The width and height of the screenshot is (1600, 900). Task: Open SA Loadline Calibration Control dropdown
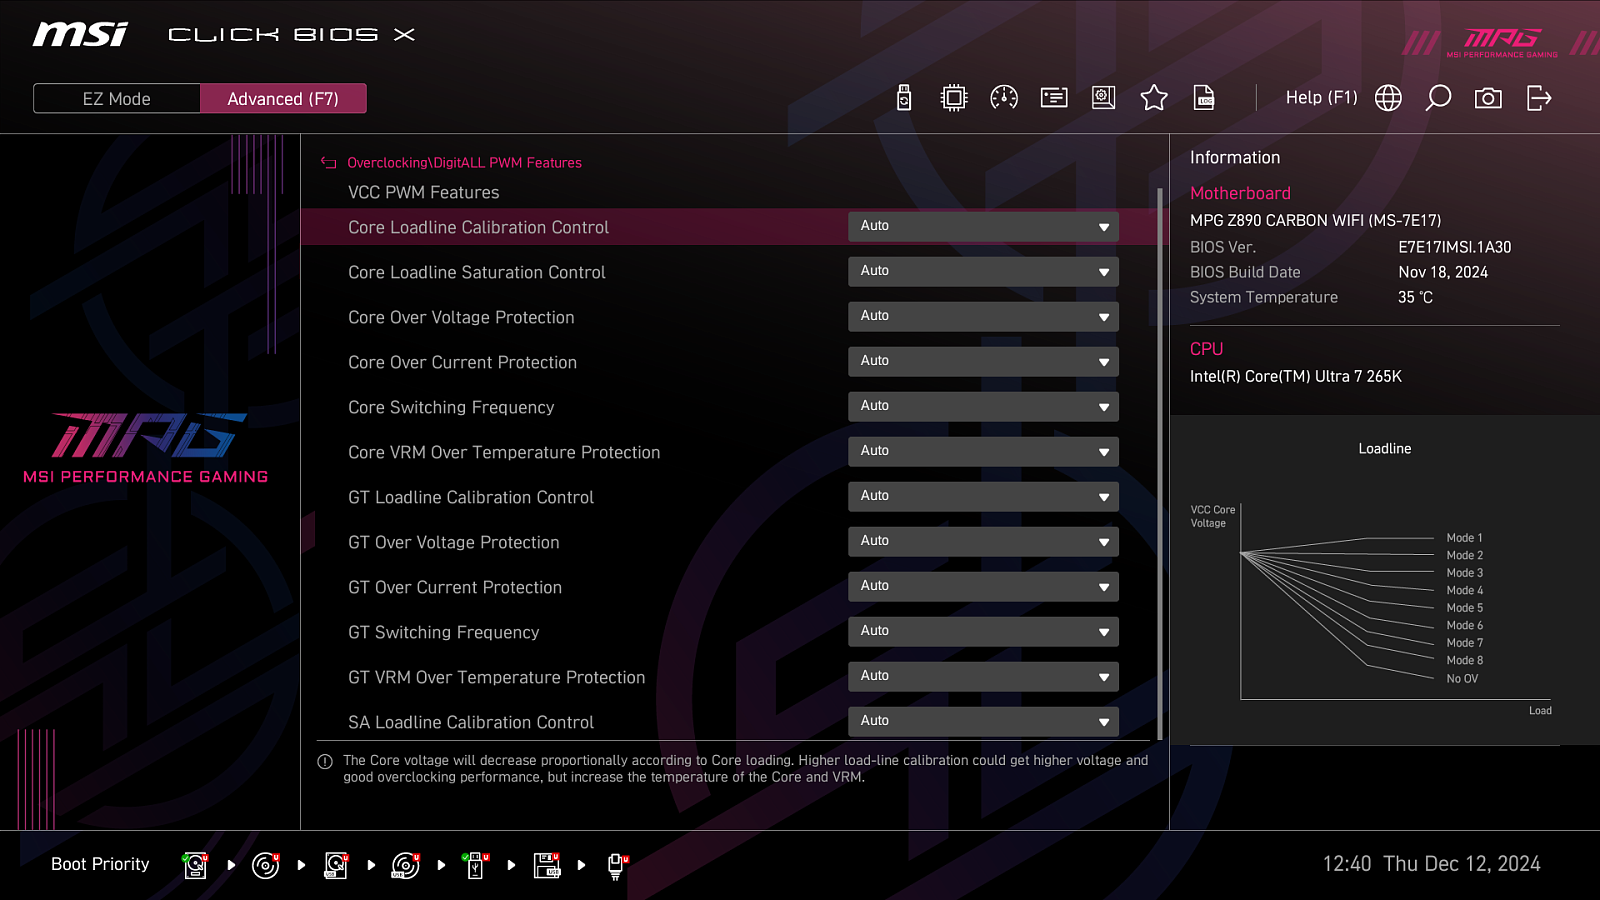[x=983, y=722]
